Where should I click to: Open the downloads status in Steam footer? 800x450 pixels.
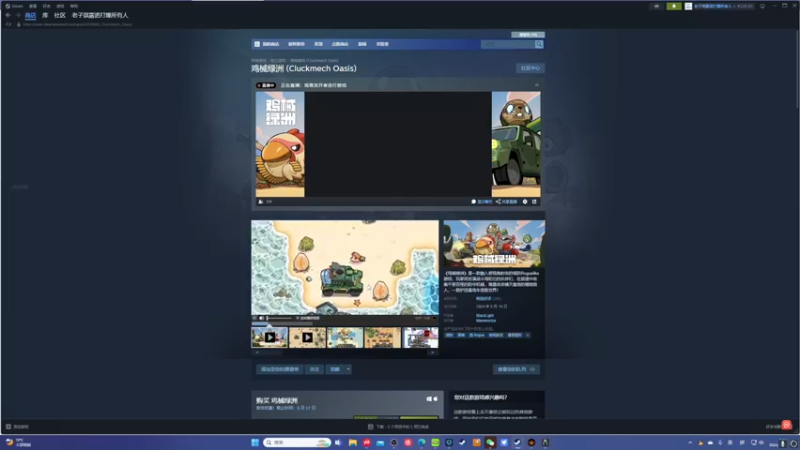(398, 427)
